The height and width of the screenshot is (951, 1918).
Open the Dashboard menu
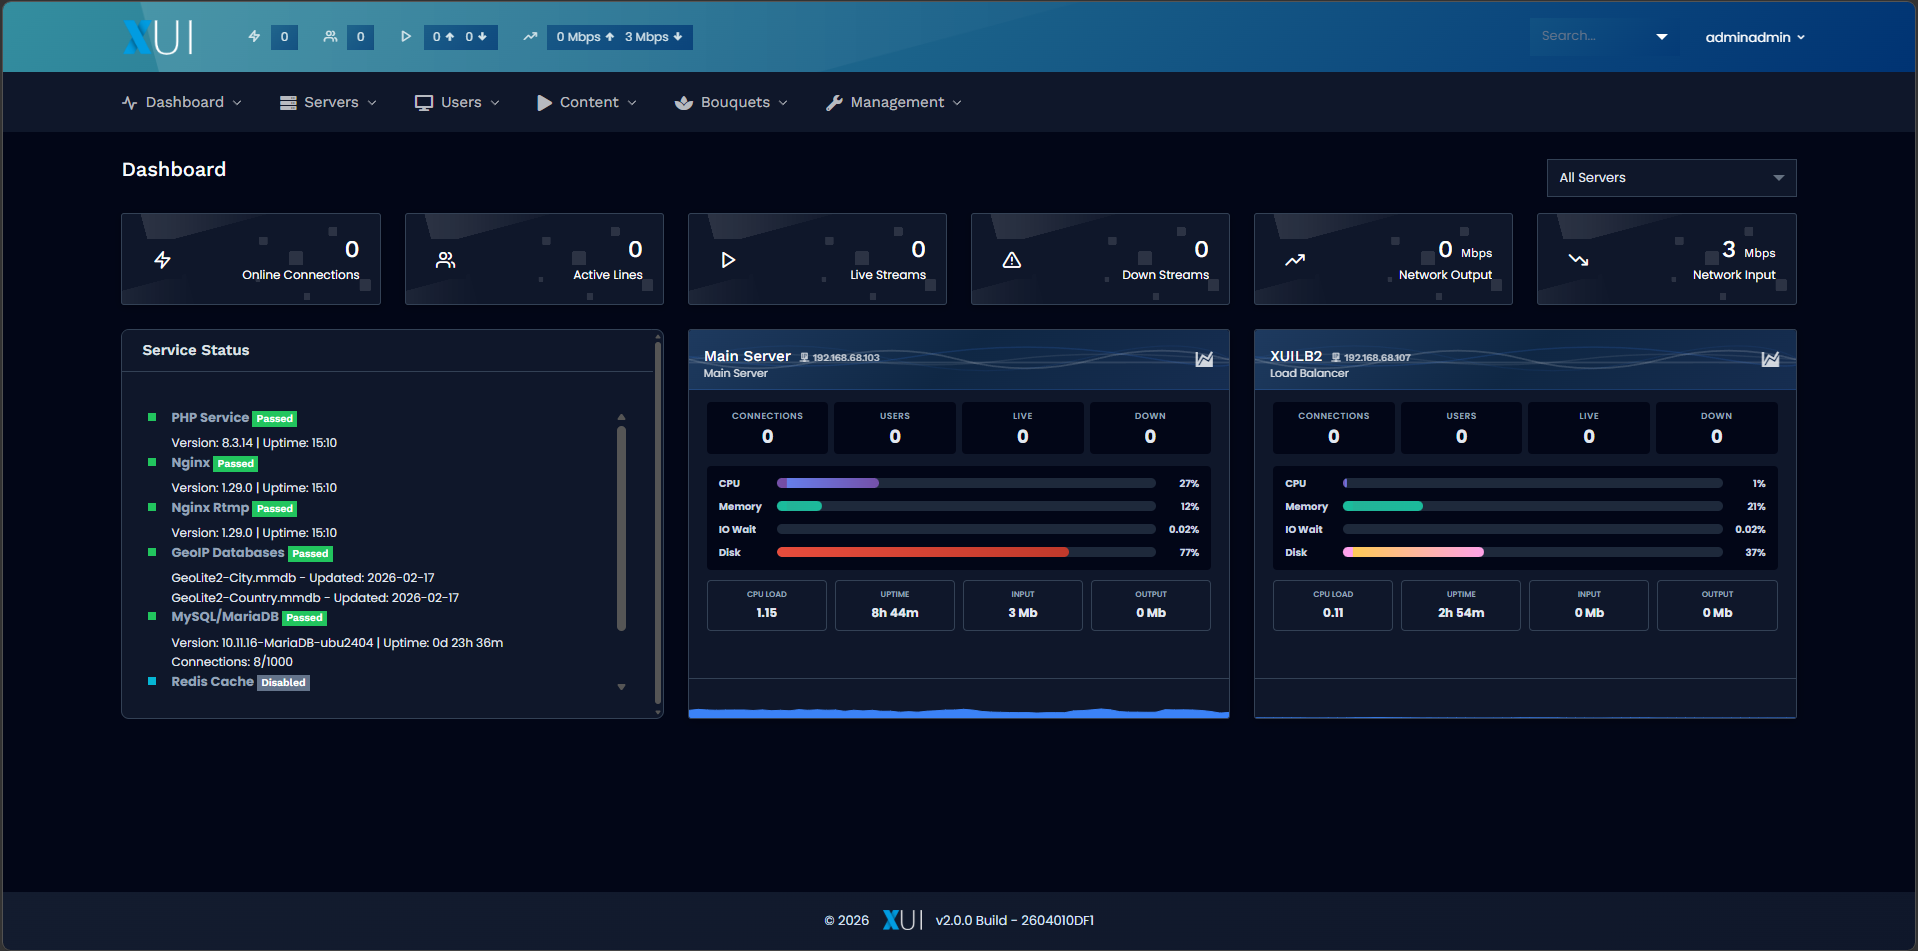tap(182, 102)
